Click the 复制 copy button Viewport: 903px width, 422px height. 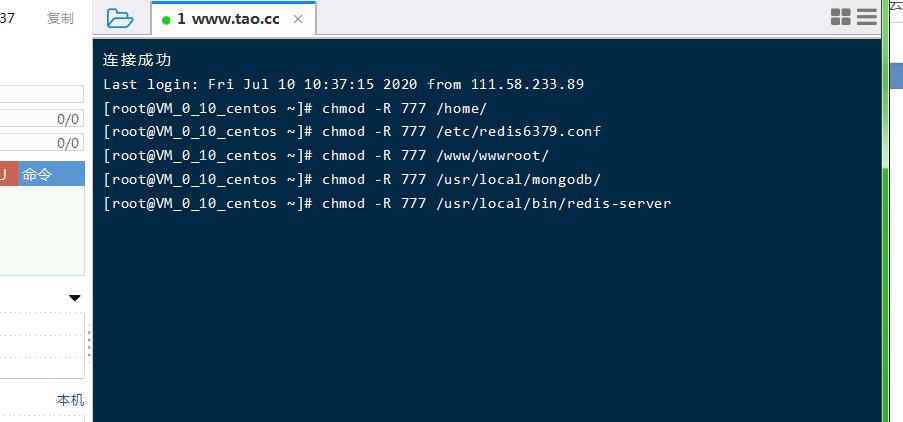[x=60, y=18]
